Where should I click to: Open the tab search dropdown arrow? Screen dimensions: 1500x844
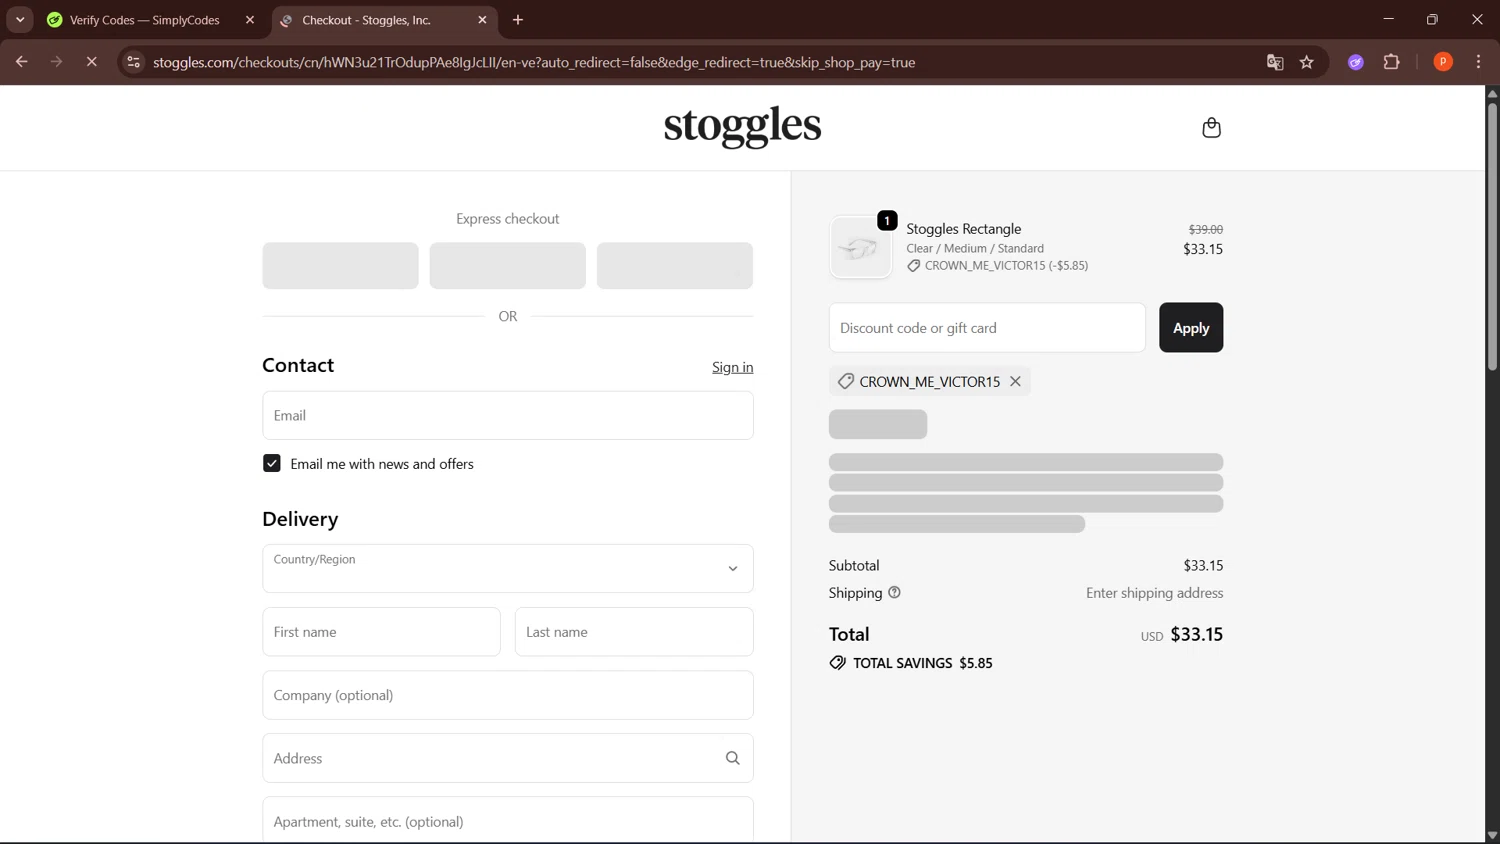pyautogui.click(x=20, y=20)
